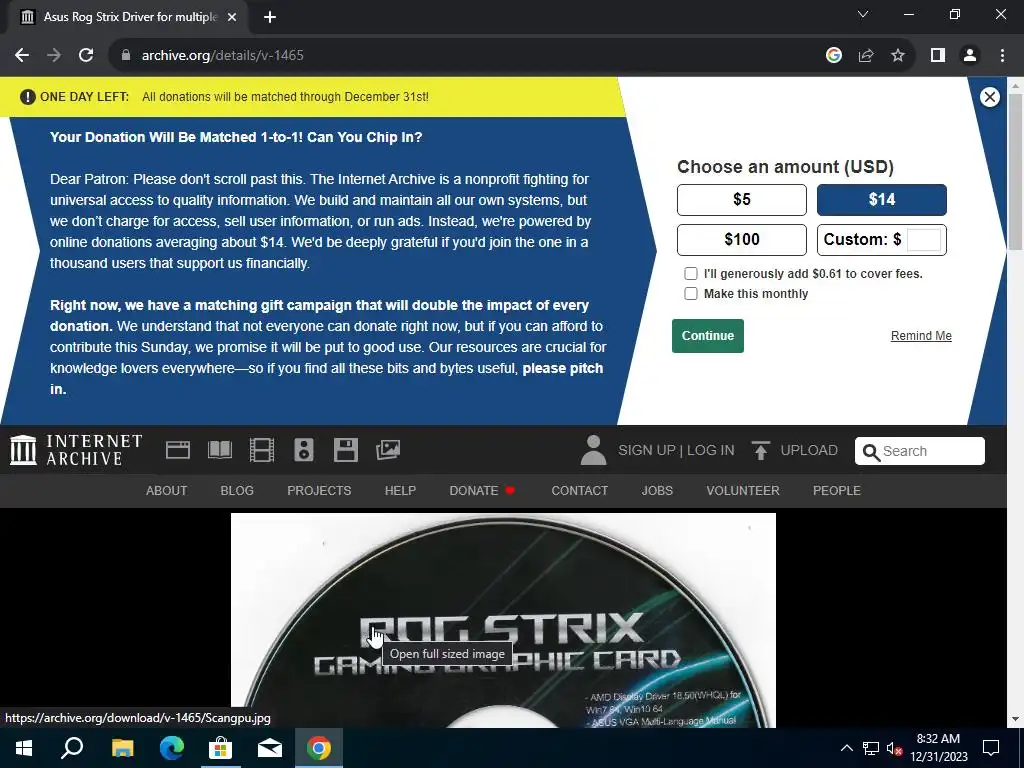Click SIGN UP link

tap(647, 450)
